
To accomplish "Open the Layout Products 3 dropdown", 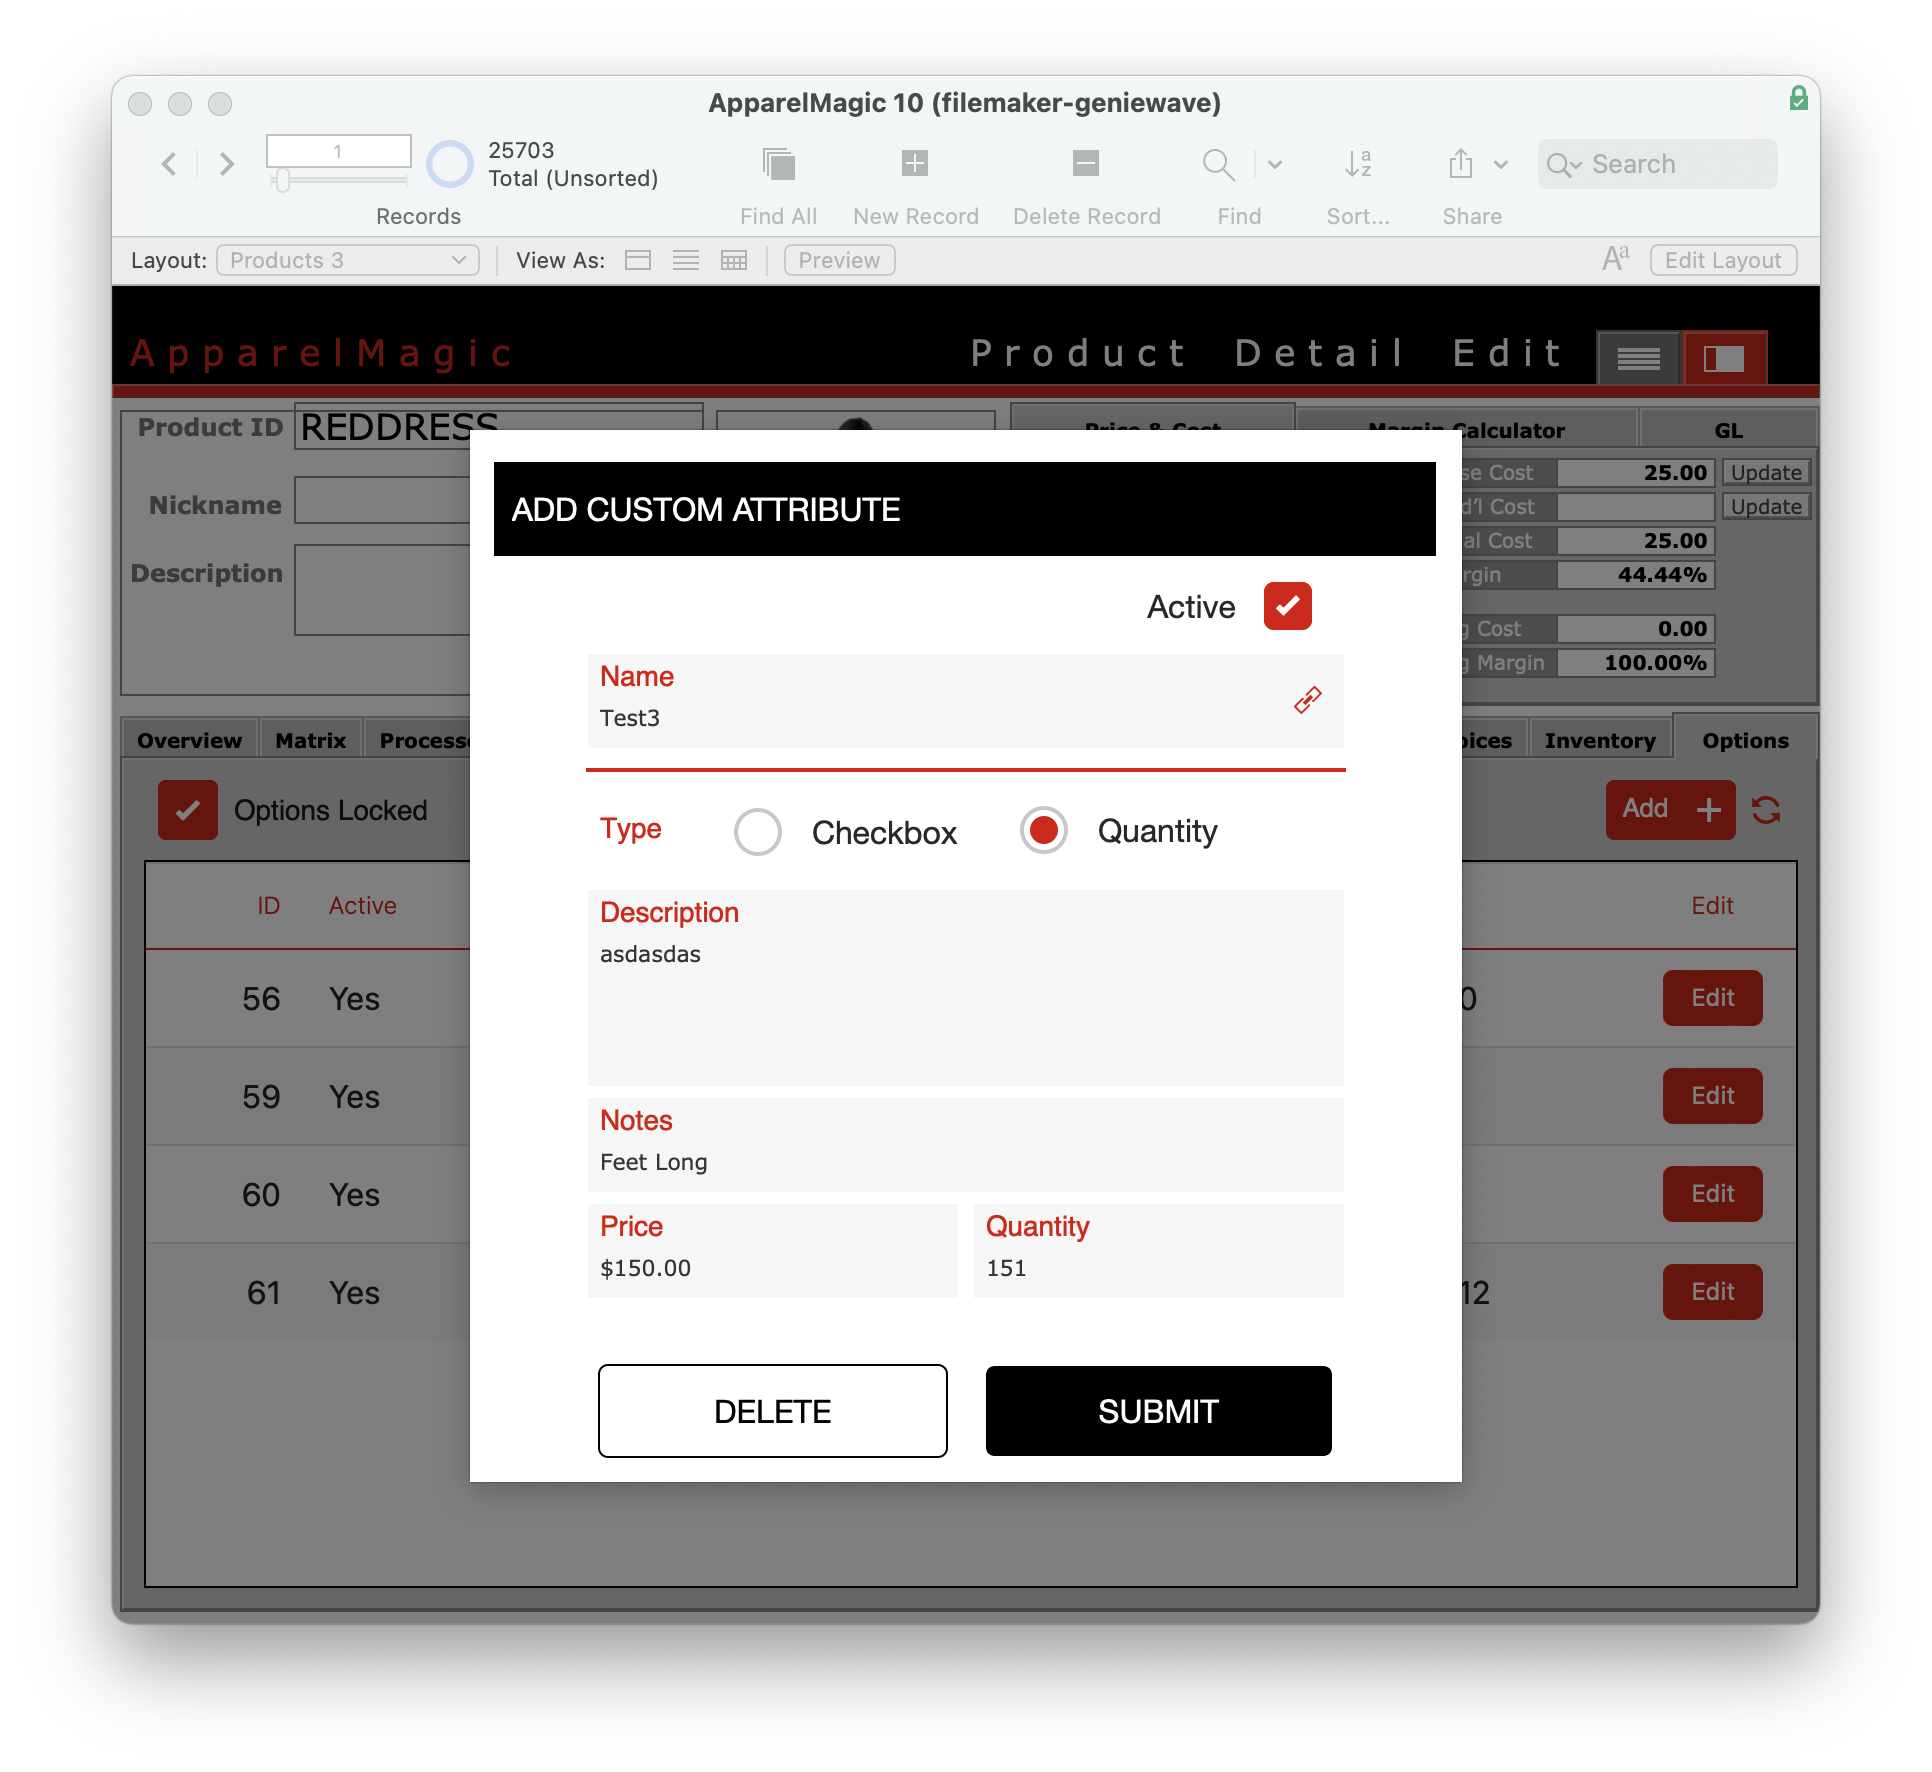I will [348, 261].
